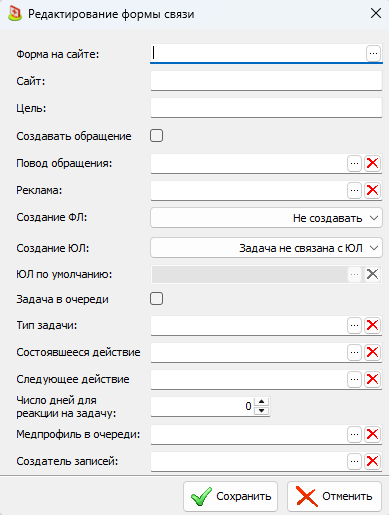Image resolution: width=389 pixels, height=515 pixels.
Task: Click the Задача в очереди label
Action: (x=62, y=299)
